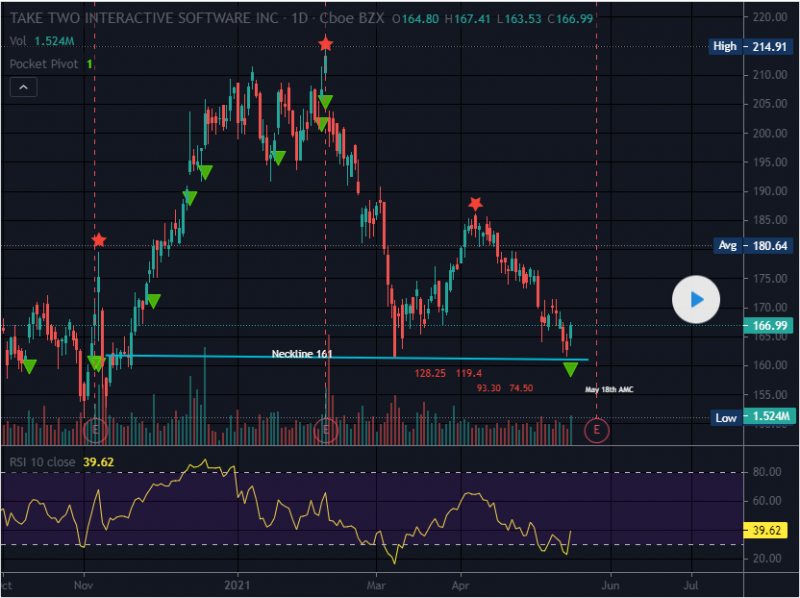The image size is (800, 598).
Task: Click the 200.00 price axis label
Action: (x=770, y=133)
